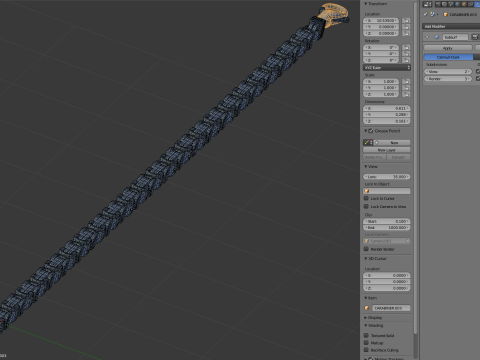Lock Location X with its padlock icon
The image size is (480, 360).
pyautogui.click(x=406, y=21)
